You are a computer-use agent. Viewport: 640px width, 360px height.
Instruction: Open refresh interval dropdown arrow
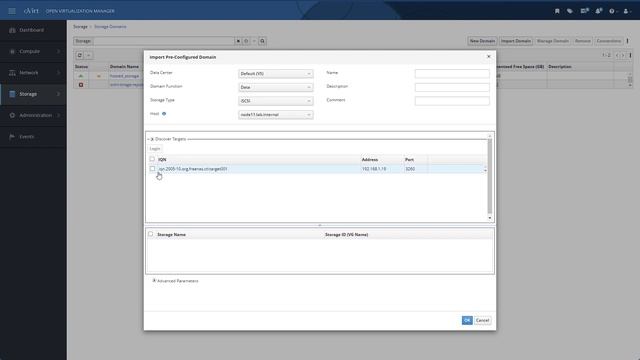(89, 55)
